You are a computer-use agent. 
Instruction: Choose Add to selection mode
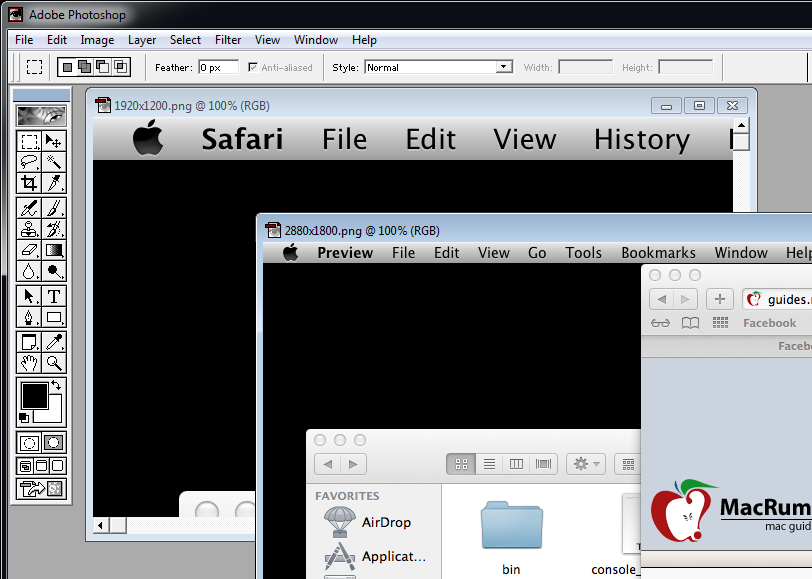[x=84, y=67]
